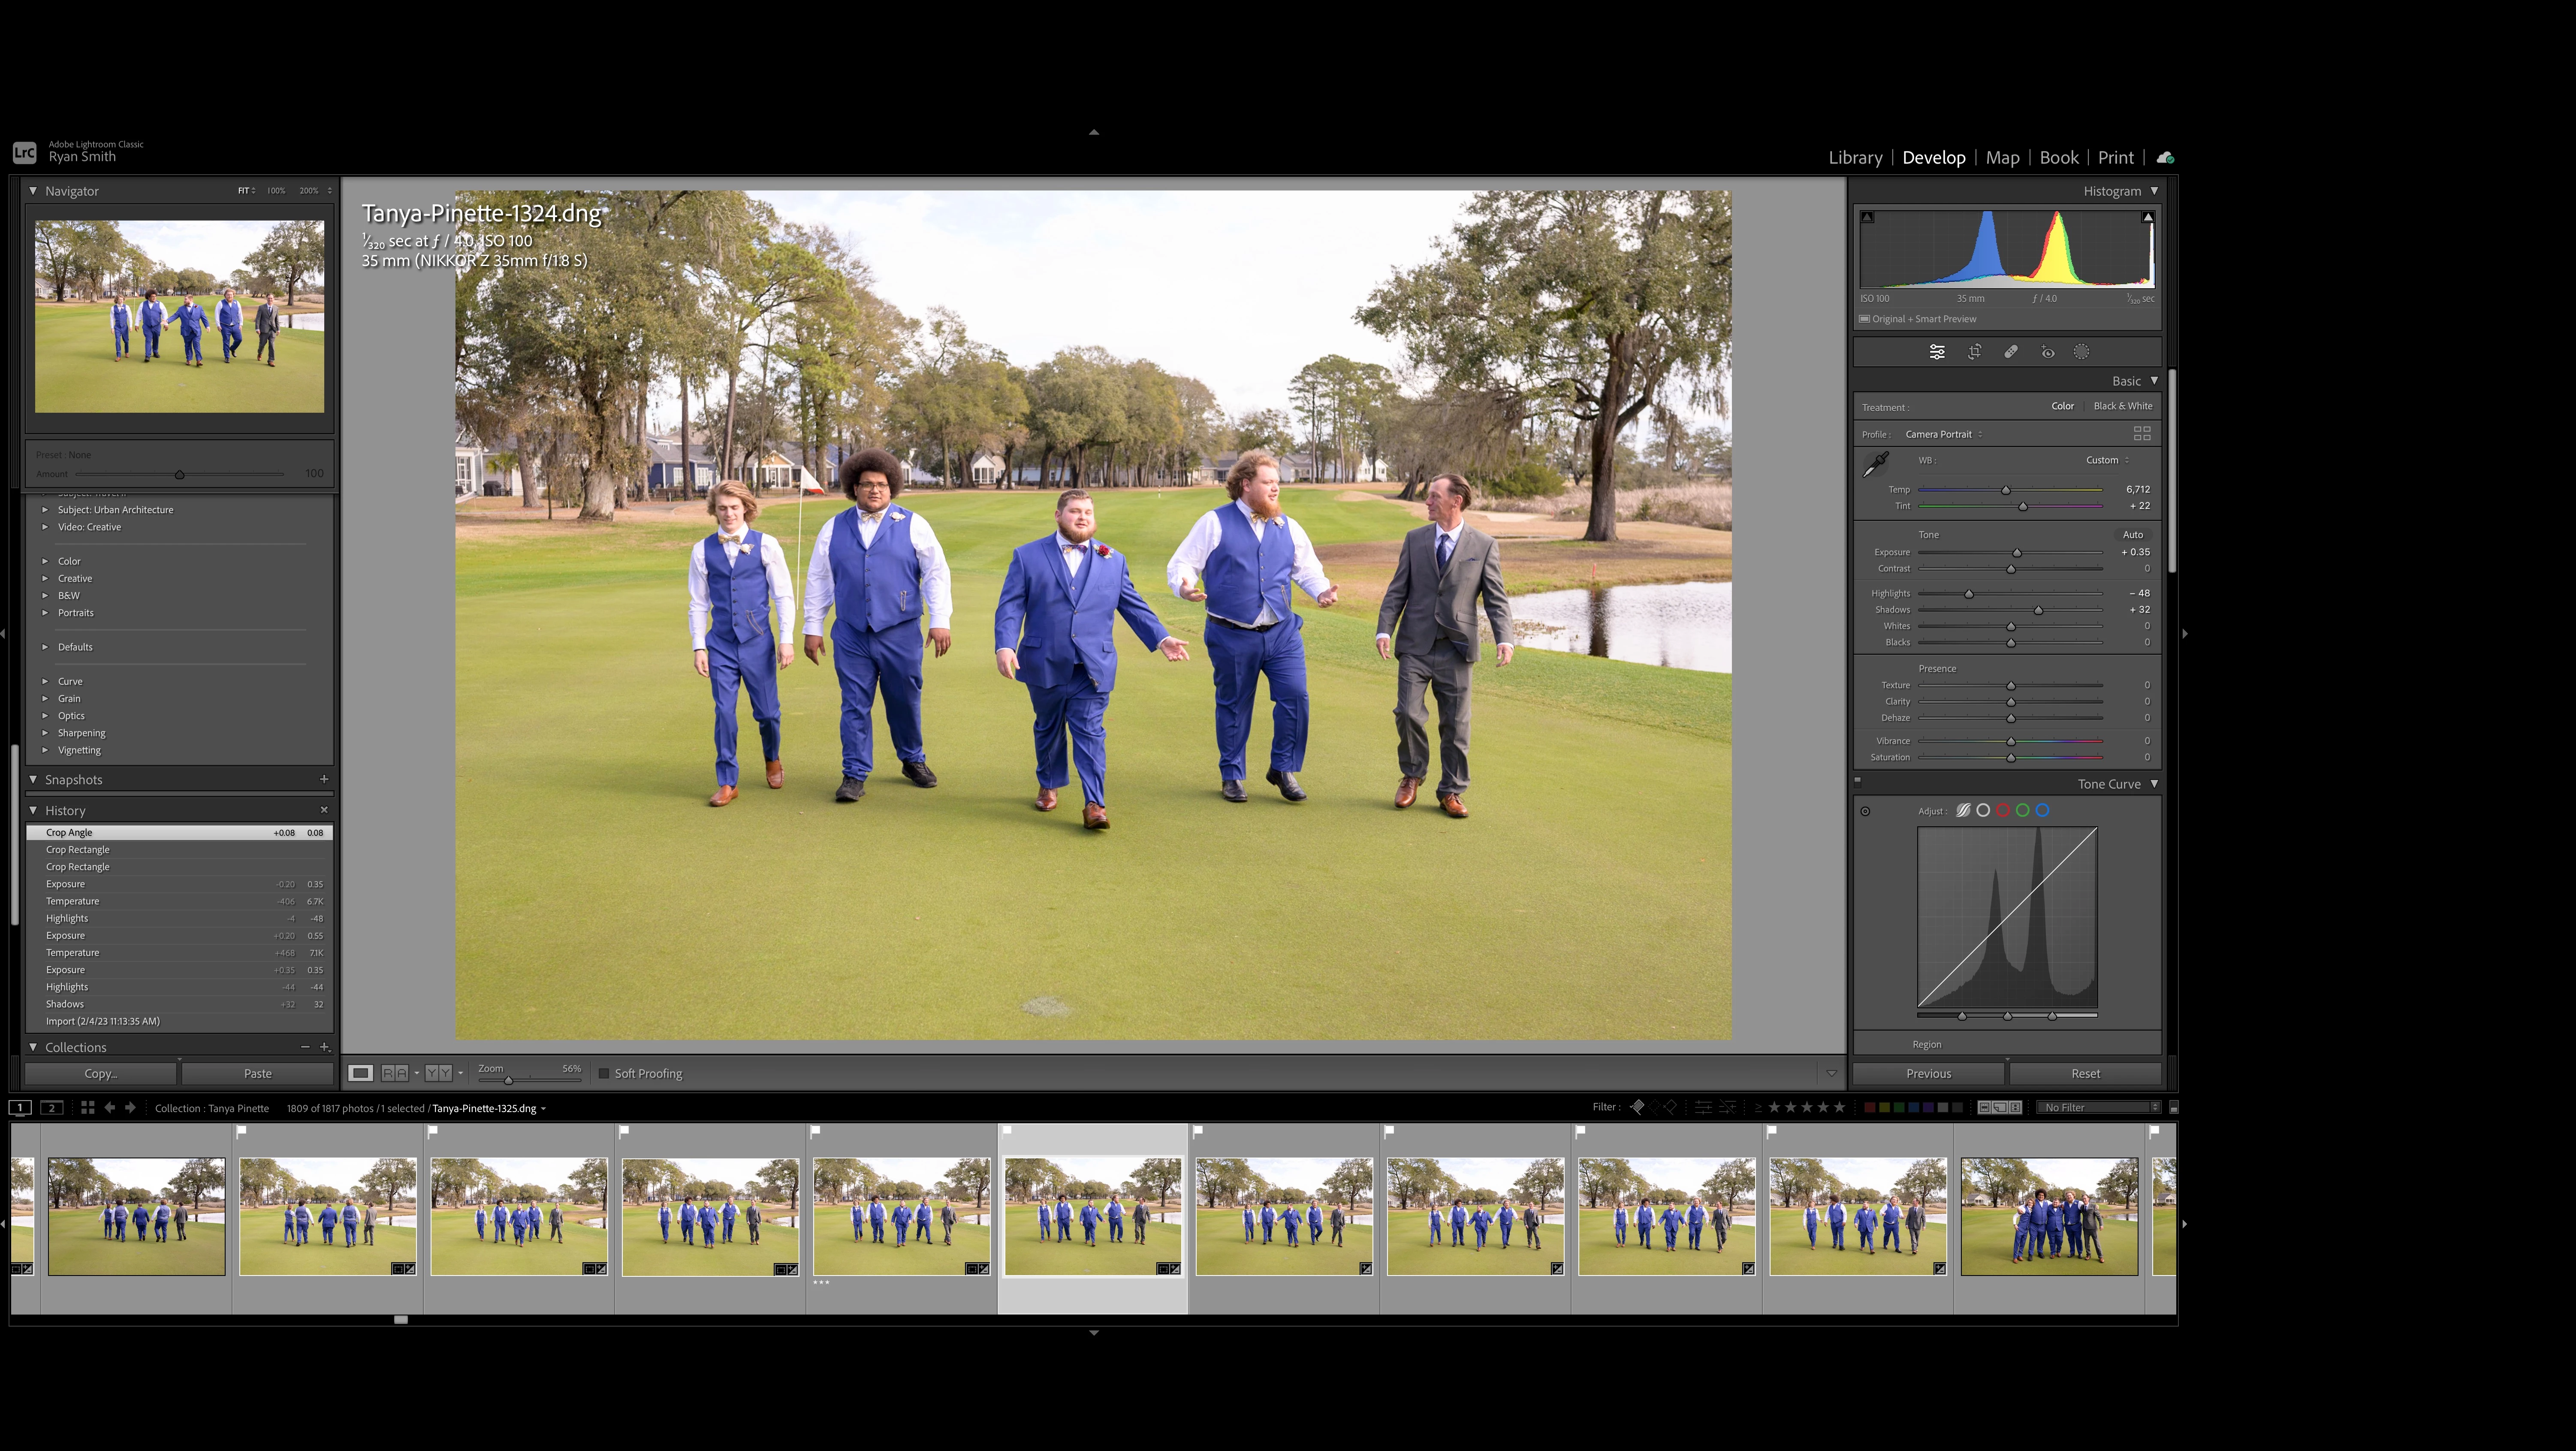Click the grid view icon in filmstrip bar

click(88, 1108)
